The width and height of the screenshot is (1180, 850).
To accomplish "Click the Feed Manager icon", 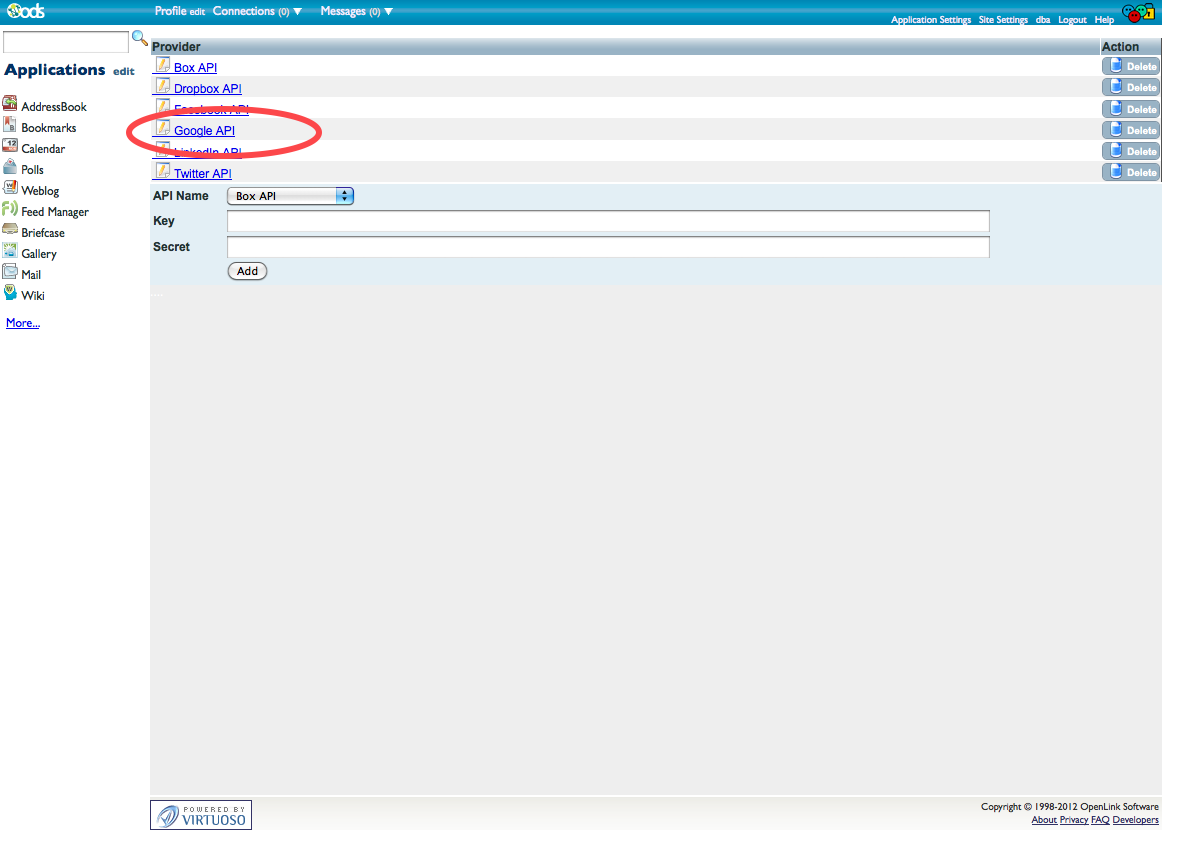I will click(x=10, y=210).
